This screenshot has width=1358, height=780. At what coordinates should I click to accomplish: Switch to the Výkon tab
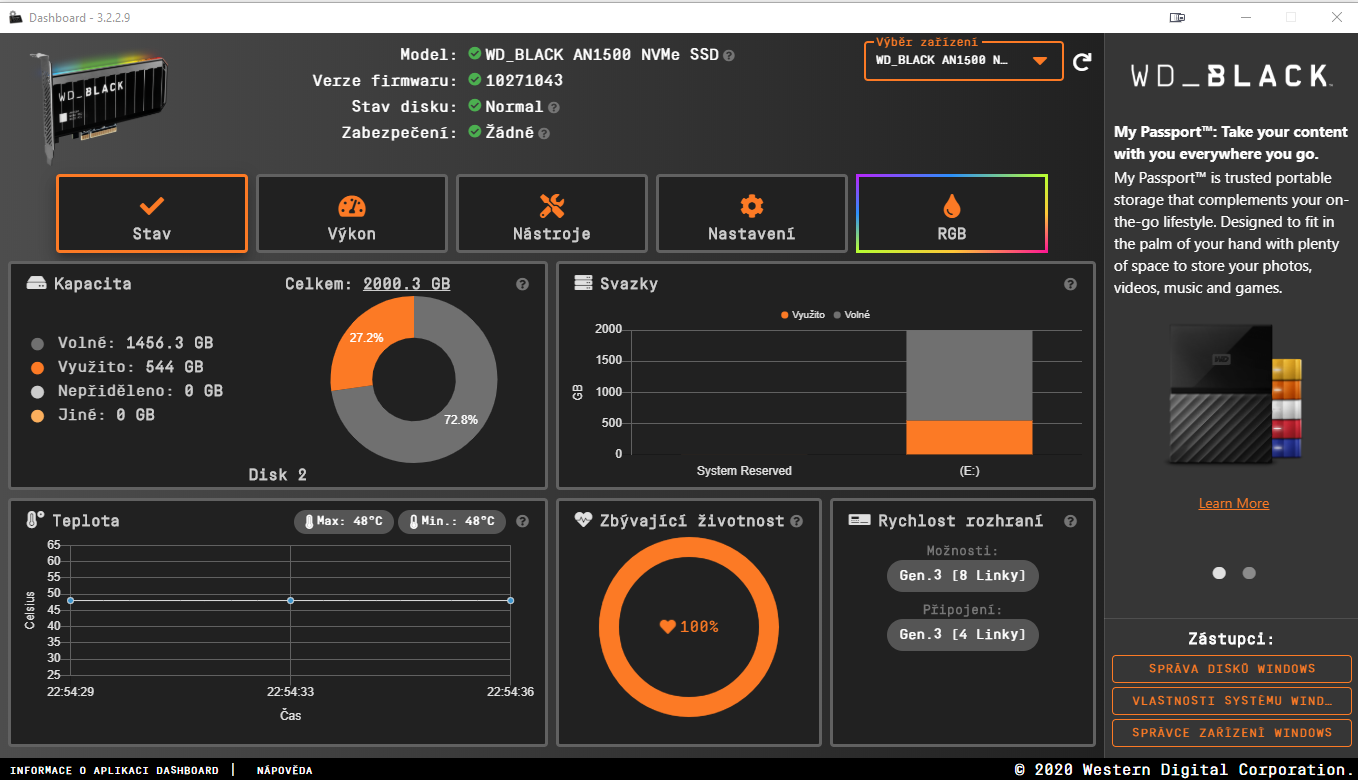[352, 214]
